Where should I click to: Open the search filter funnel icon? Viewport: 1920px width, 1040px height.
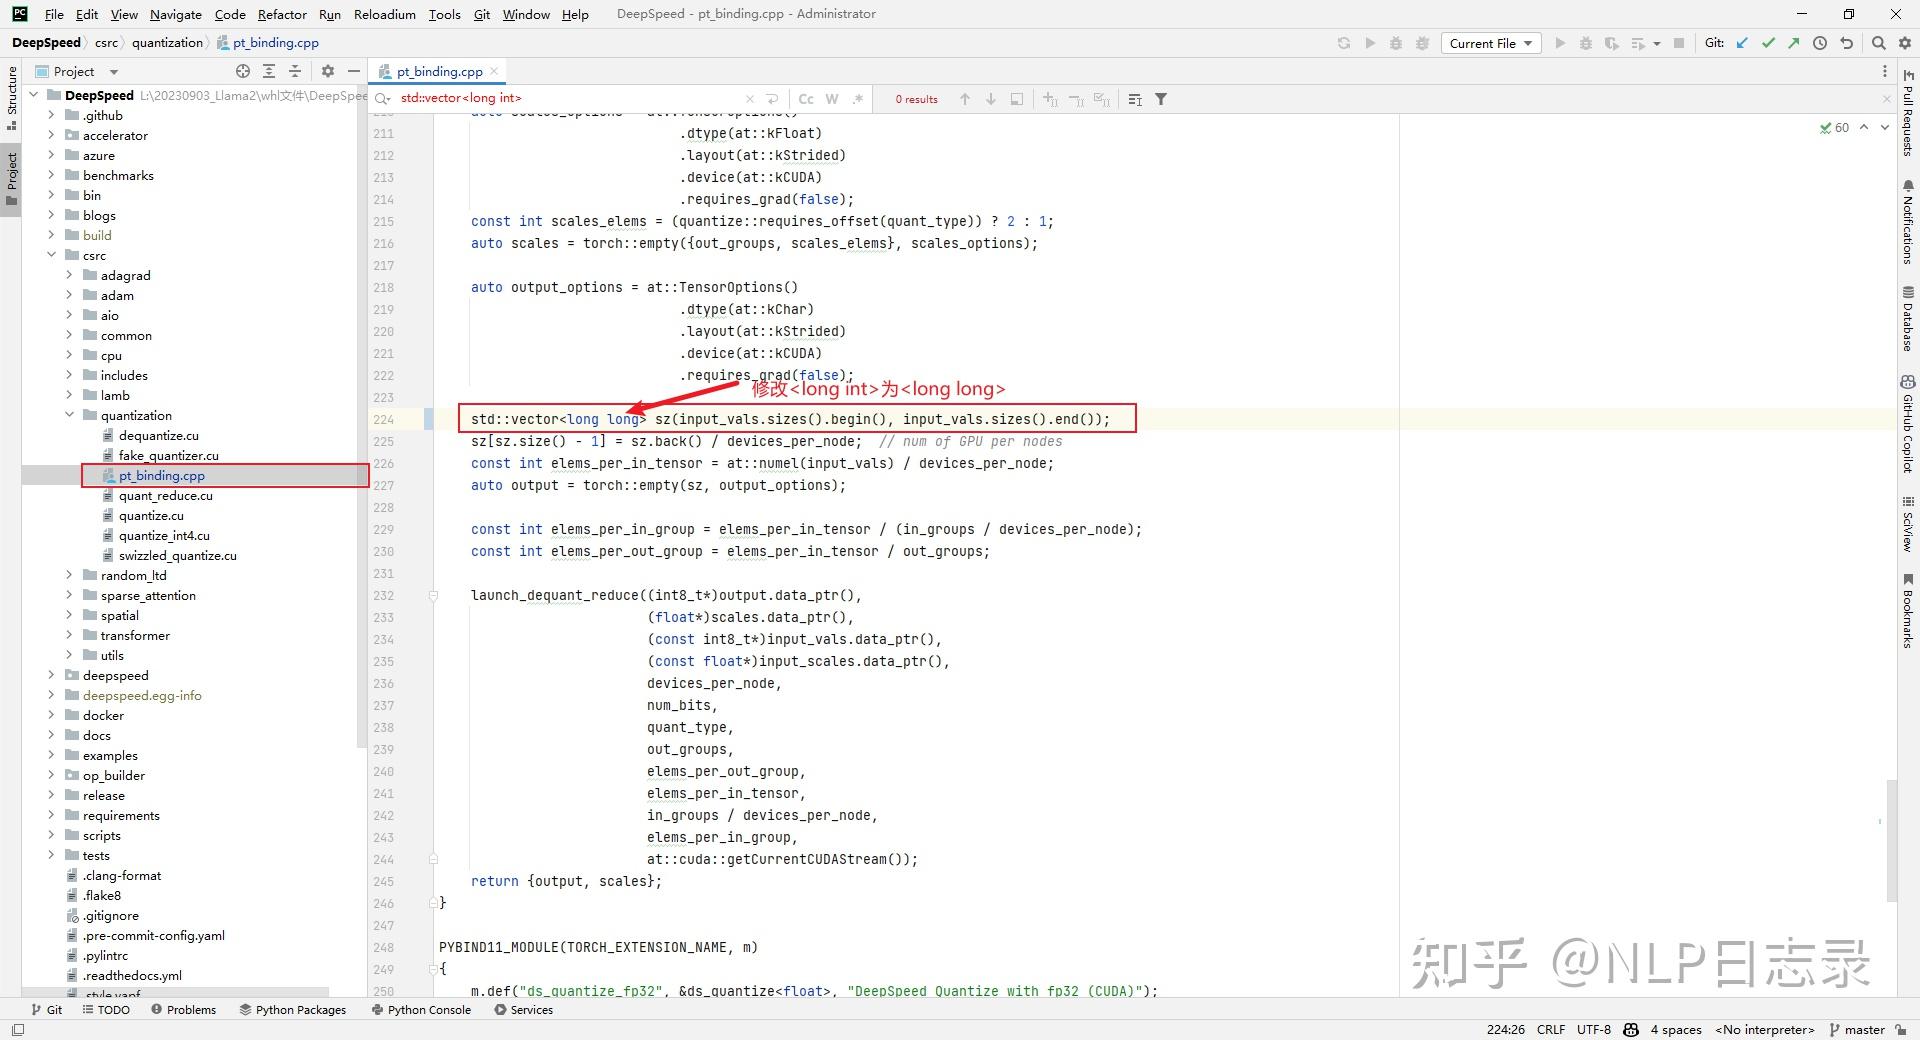pos(1161,99)
